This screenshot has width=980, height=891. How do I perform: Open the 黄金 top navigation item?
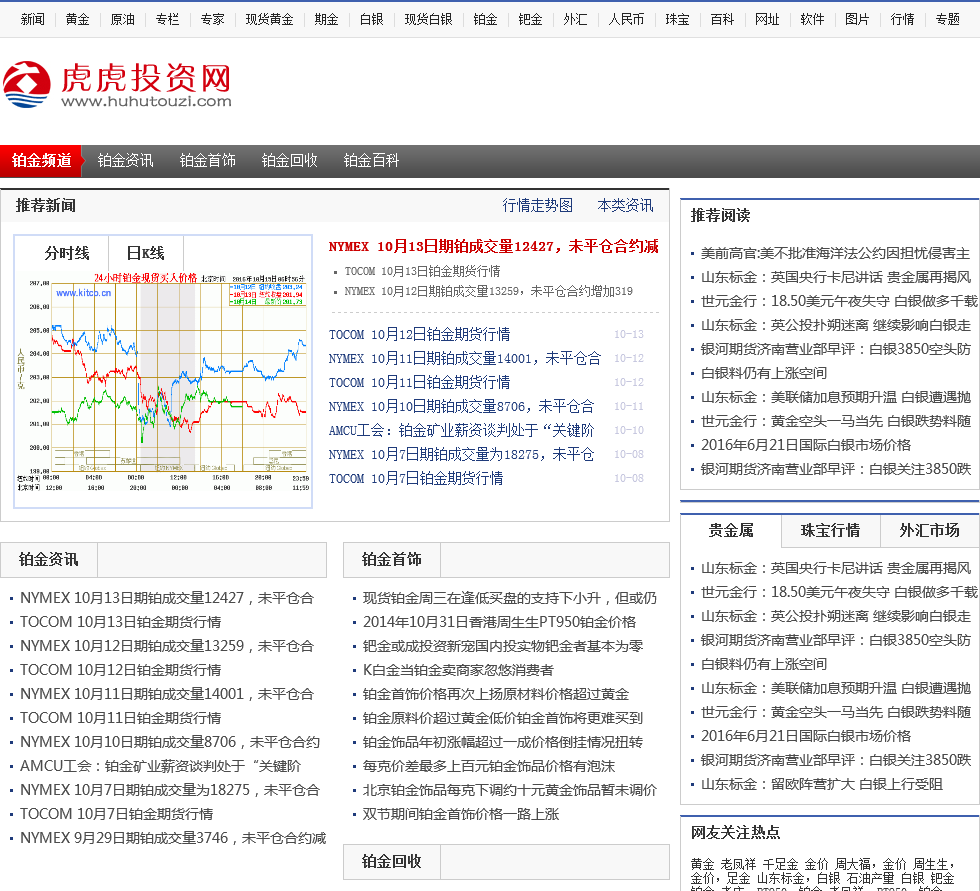tap(77, 19)
